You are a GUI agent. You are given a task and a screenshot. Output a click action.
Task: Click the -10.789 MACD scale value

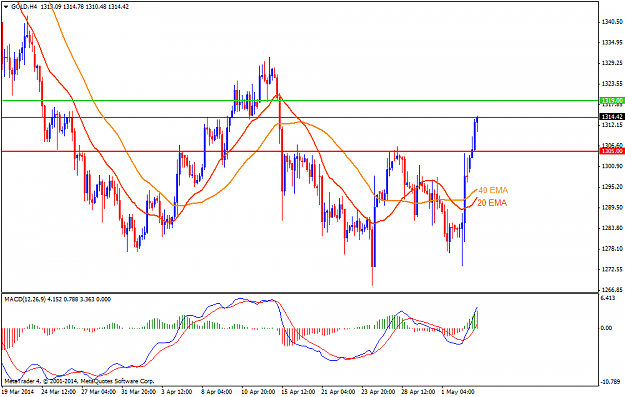pos(610,381)
